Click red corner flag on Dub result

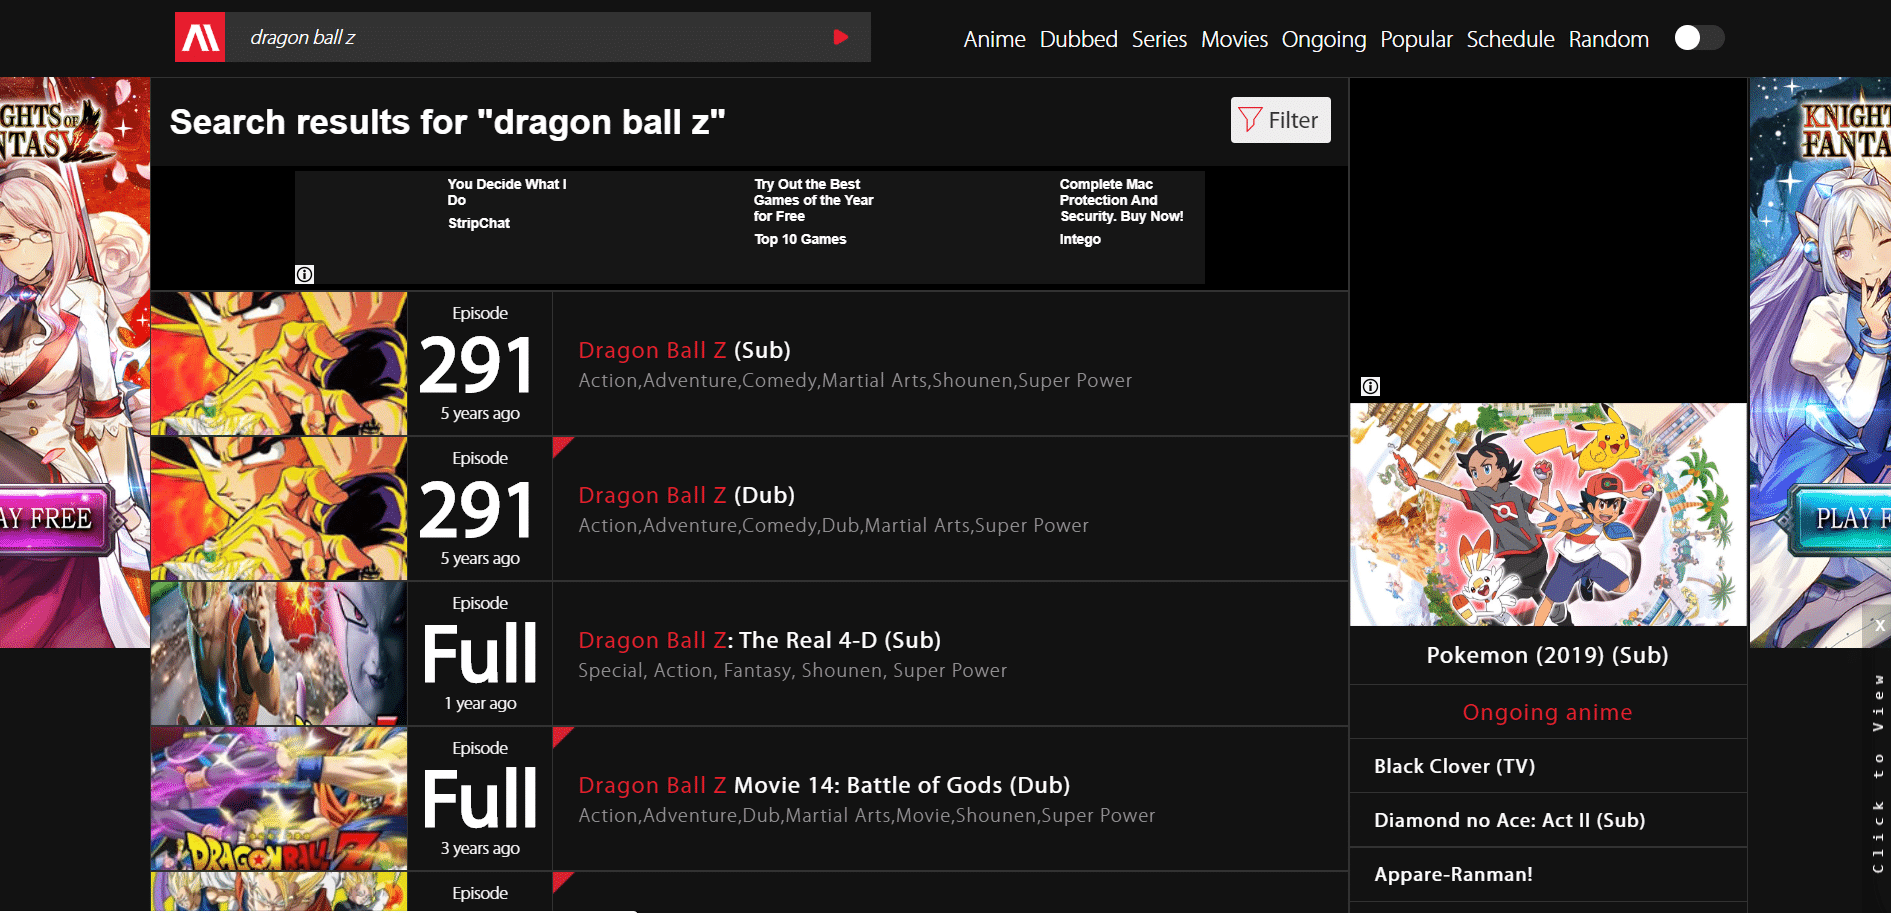tap(560, 444)
